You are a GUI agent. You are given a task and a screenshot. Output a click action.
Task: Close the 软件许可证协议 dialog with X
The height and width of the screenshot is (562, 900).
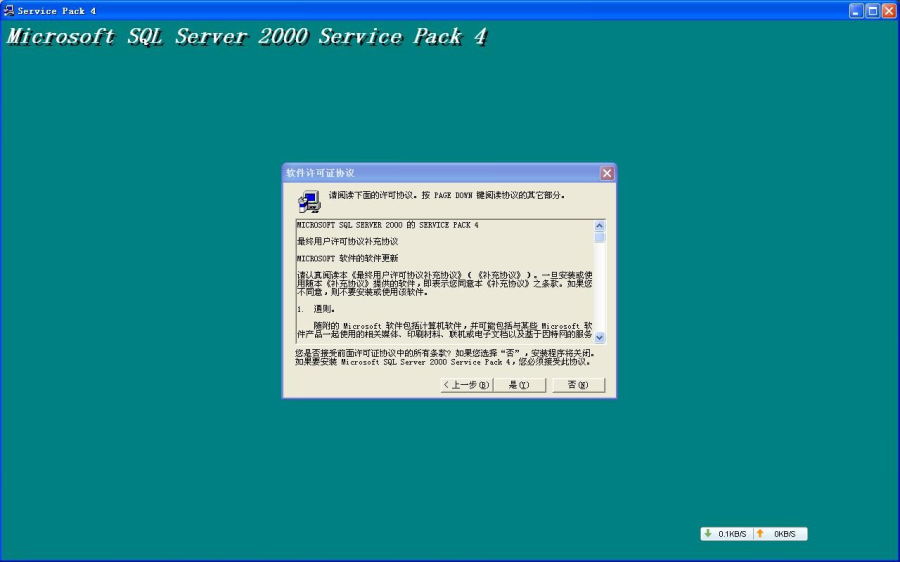[x=606, y=173]
